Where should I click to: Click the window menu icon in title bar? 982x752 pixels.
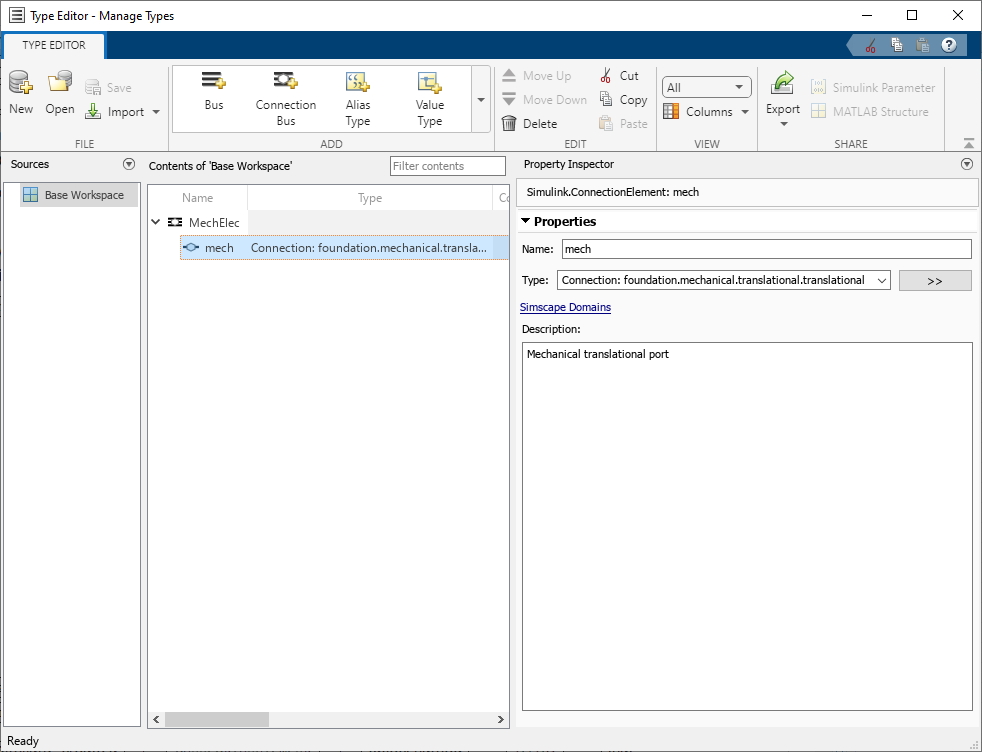coord(17,15)
